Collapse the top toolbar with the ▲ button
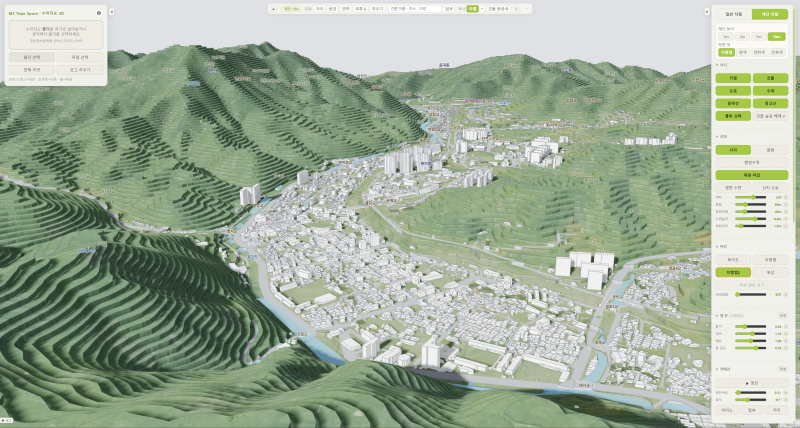 (x=273, y=9)
